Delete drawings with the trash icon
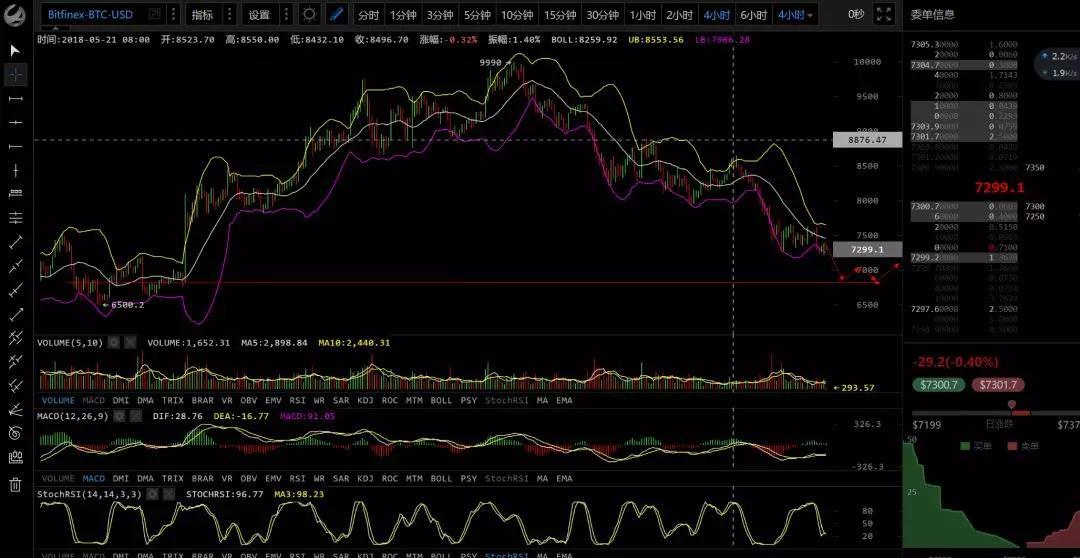The width and height of the screenshot is (1080, 558). pyautogui.click(x=15, y=484)
